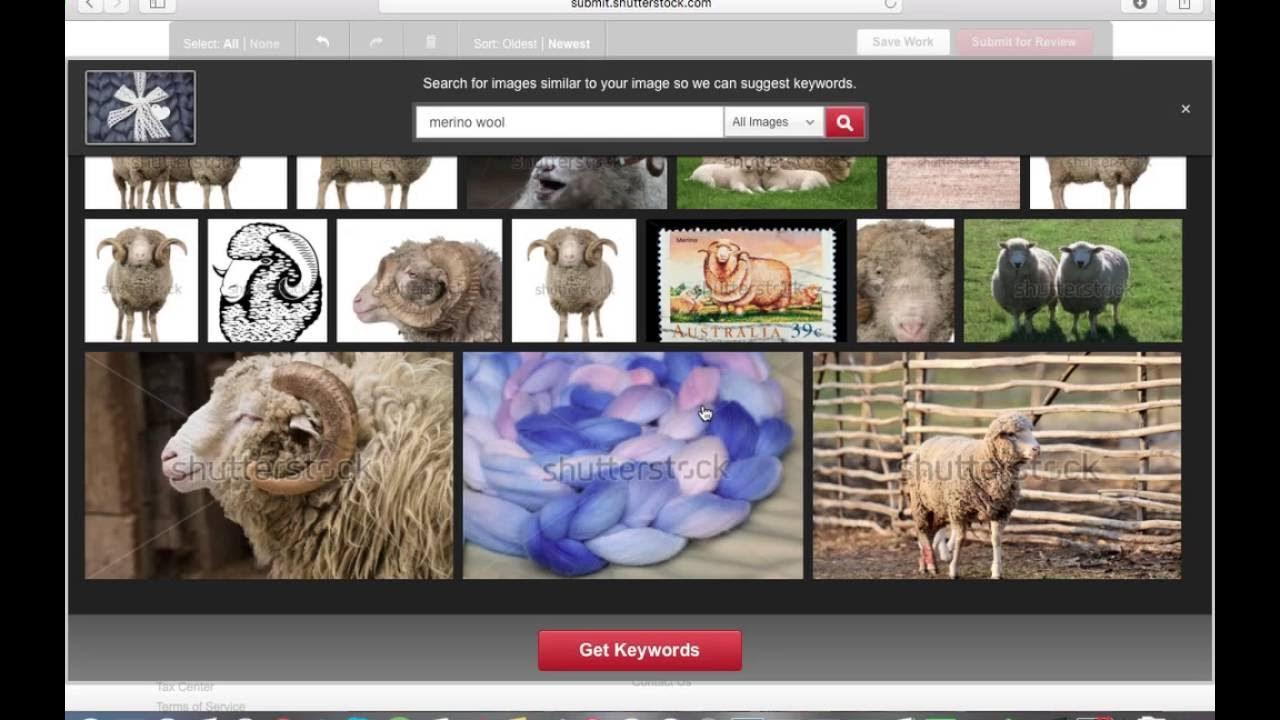1280x720 pixels.
Task: Select the Australia 39c stamp image
Action: pyautogui.click(x=746, y=281)
